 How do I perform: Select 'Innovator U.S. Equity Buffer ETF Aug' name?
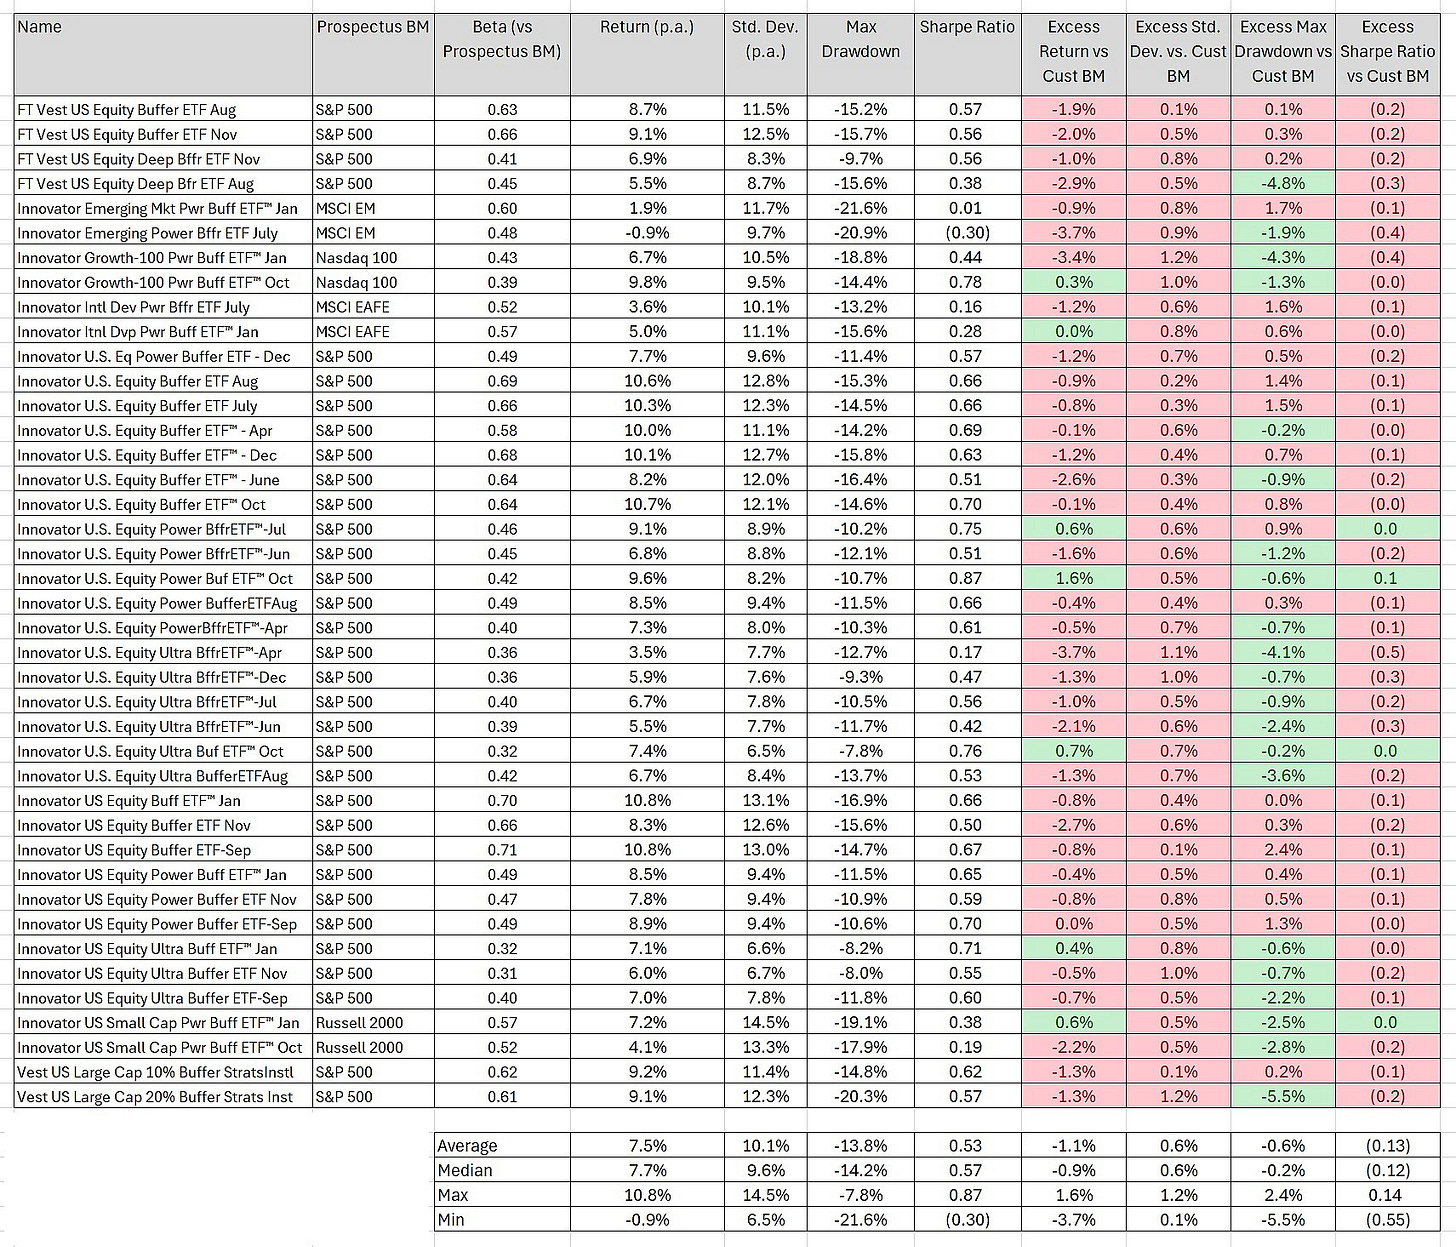[x=163, y=381]
